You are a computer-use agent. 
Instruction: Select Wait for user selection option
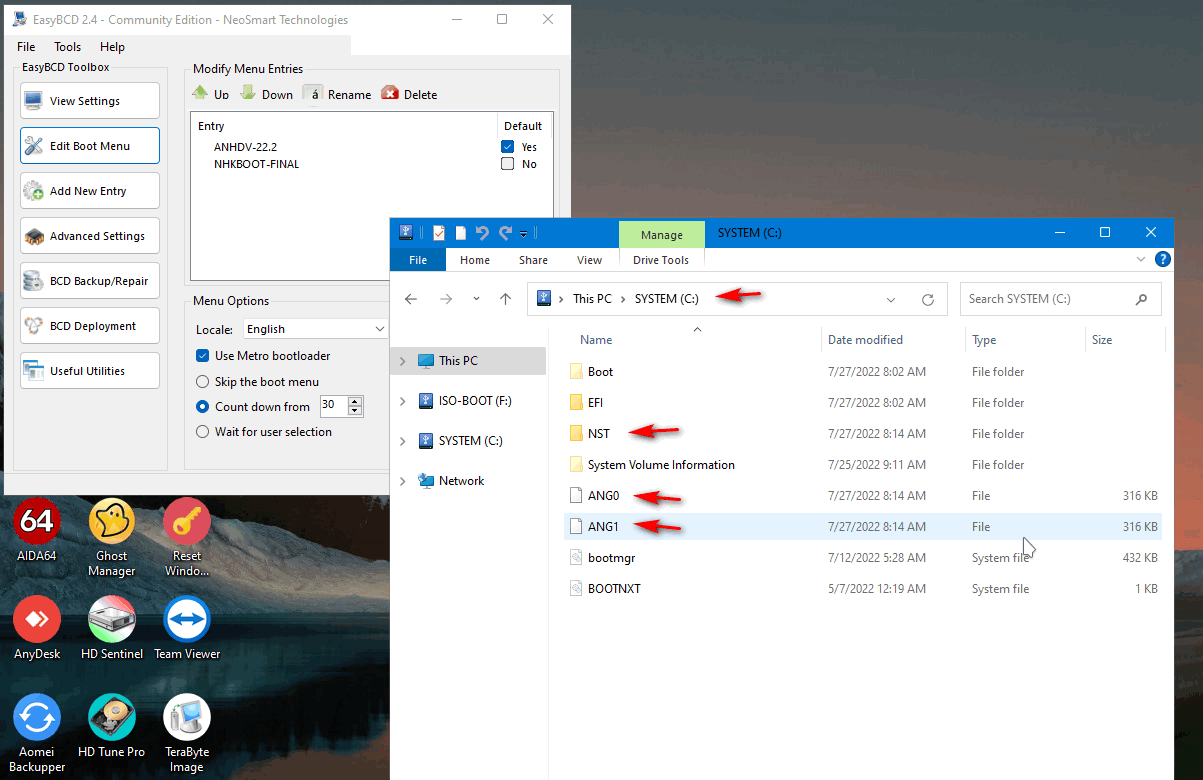(203, 432)
